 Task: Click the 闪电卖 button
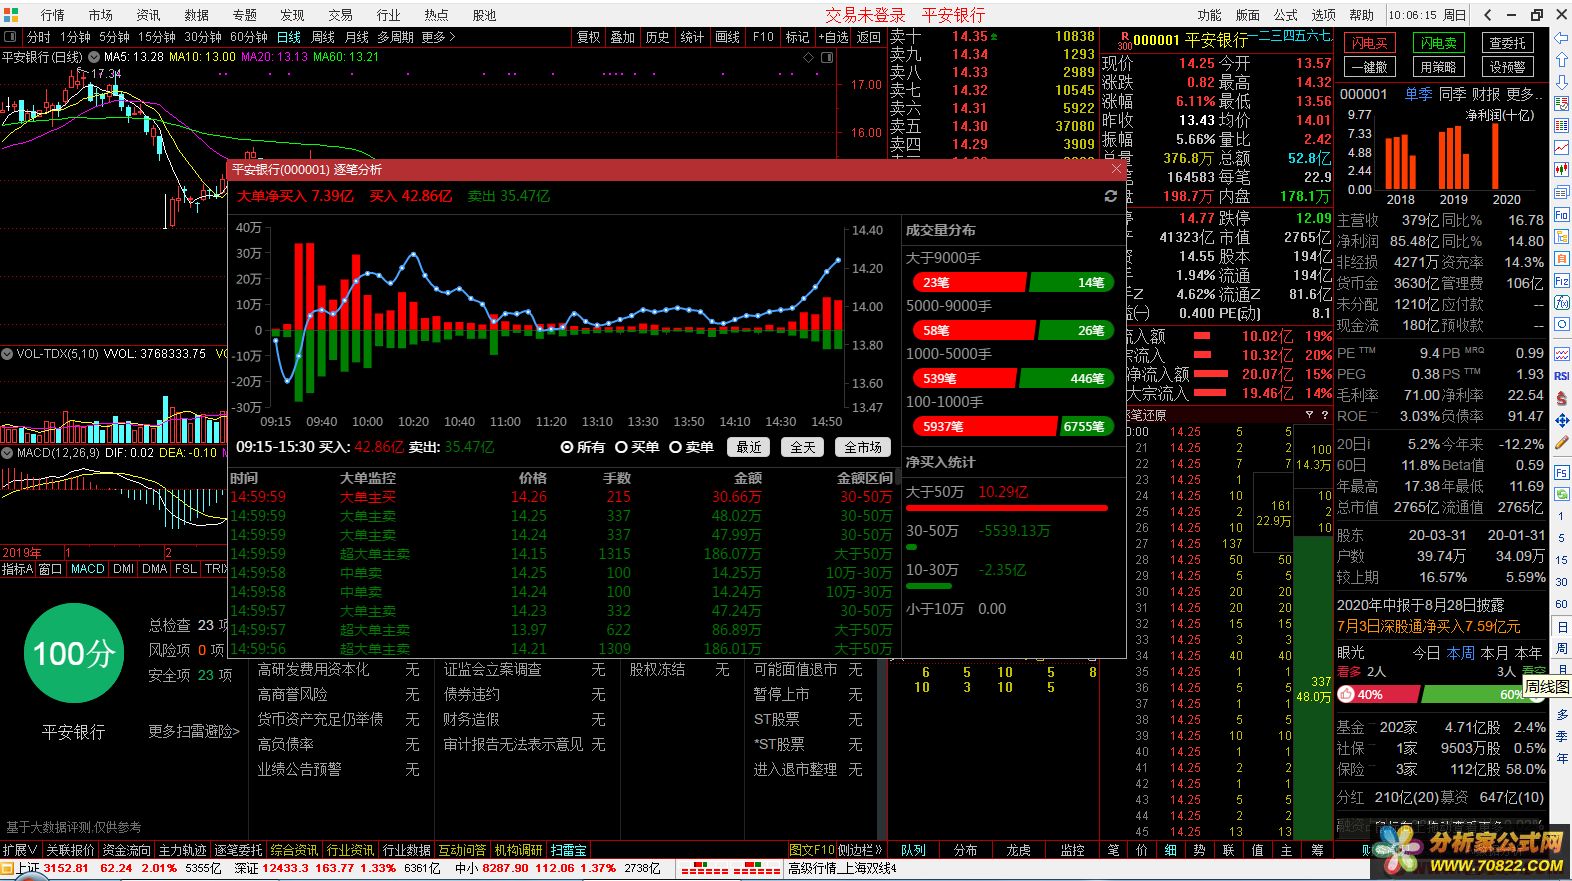tap(1438, 43)
